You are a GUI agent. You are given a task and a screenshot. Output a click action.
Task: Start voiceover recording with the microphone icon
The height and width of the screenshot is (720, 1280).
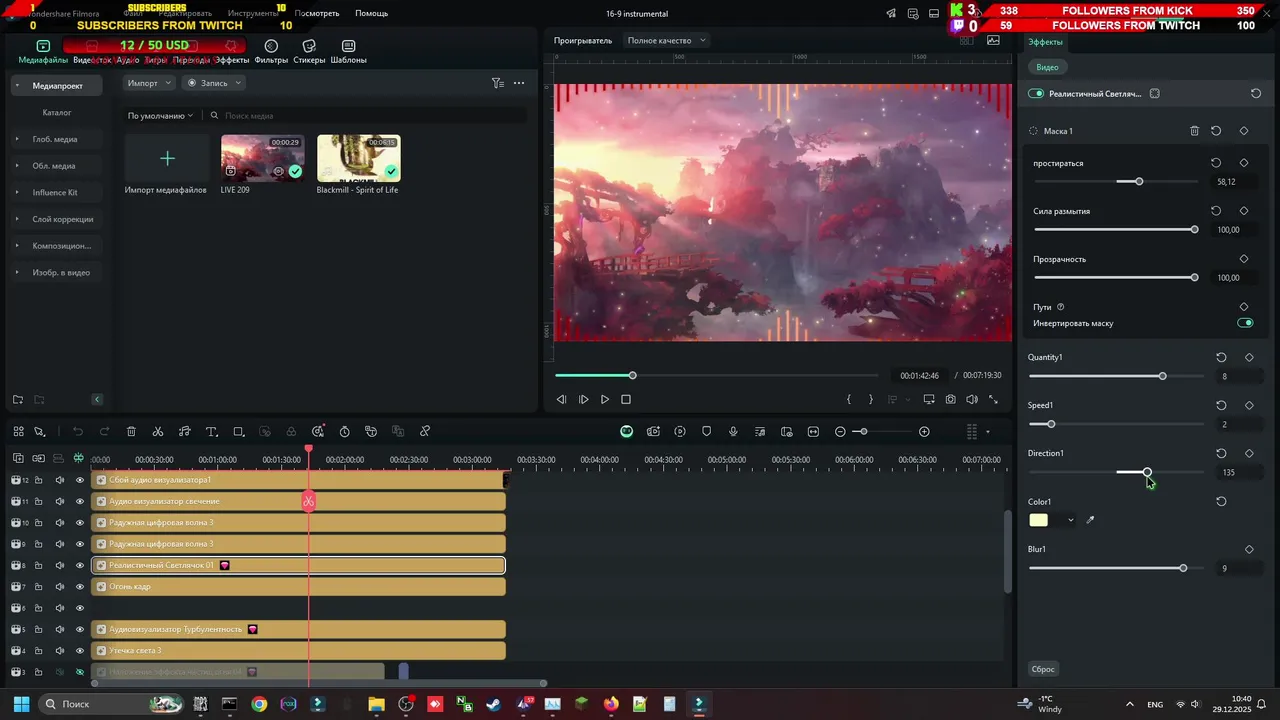tap(733, 432)
